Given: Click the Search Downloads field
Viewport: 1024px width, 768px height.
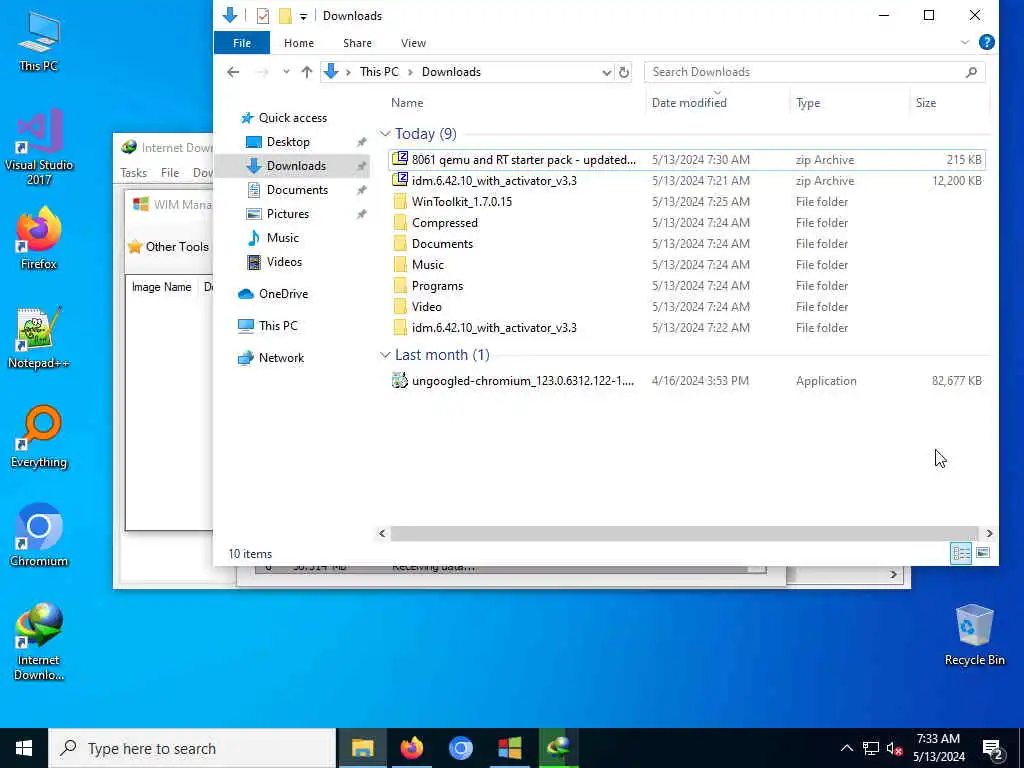Looking at the screenshot, I should tap(814, 72).
